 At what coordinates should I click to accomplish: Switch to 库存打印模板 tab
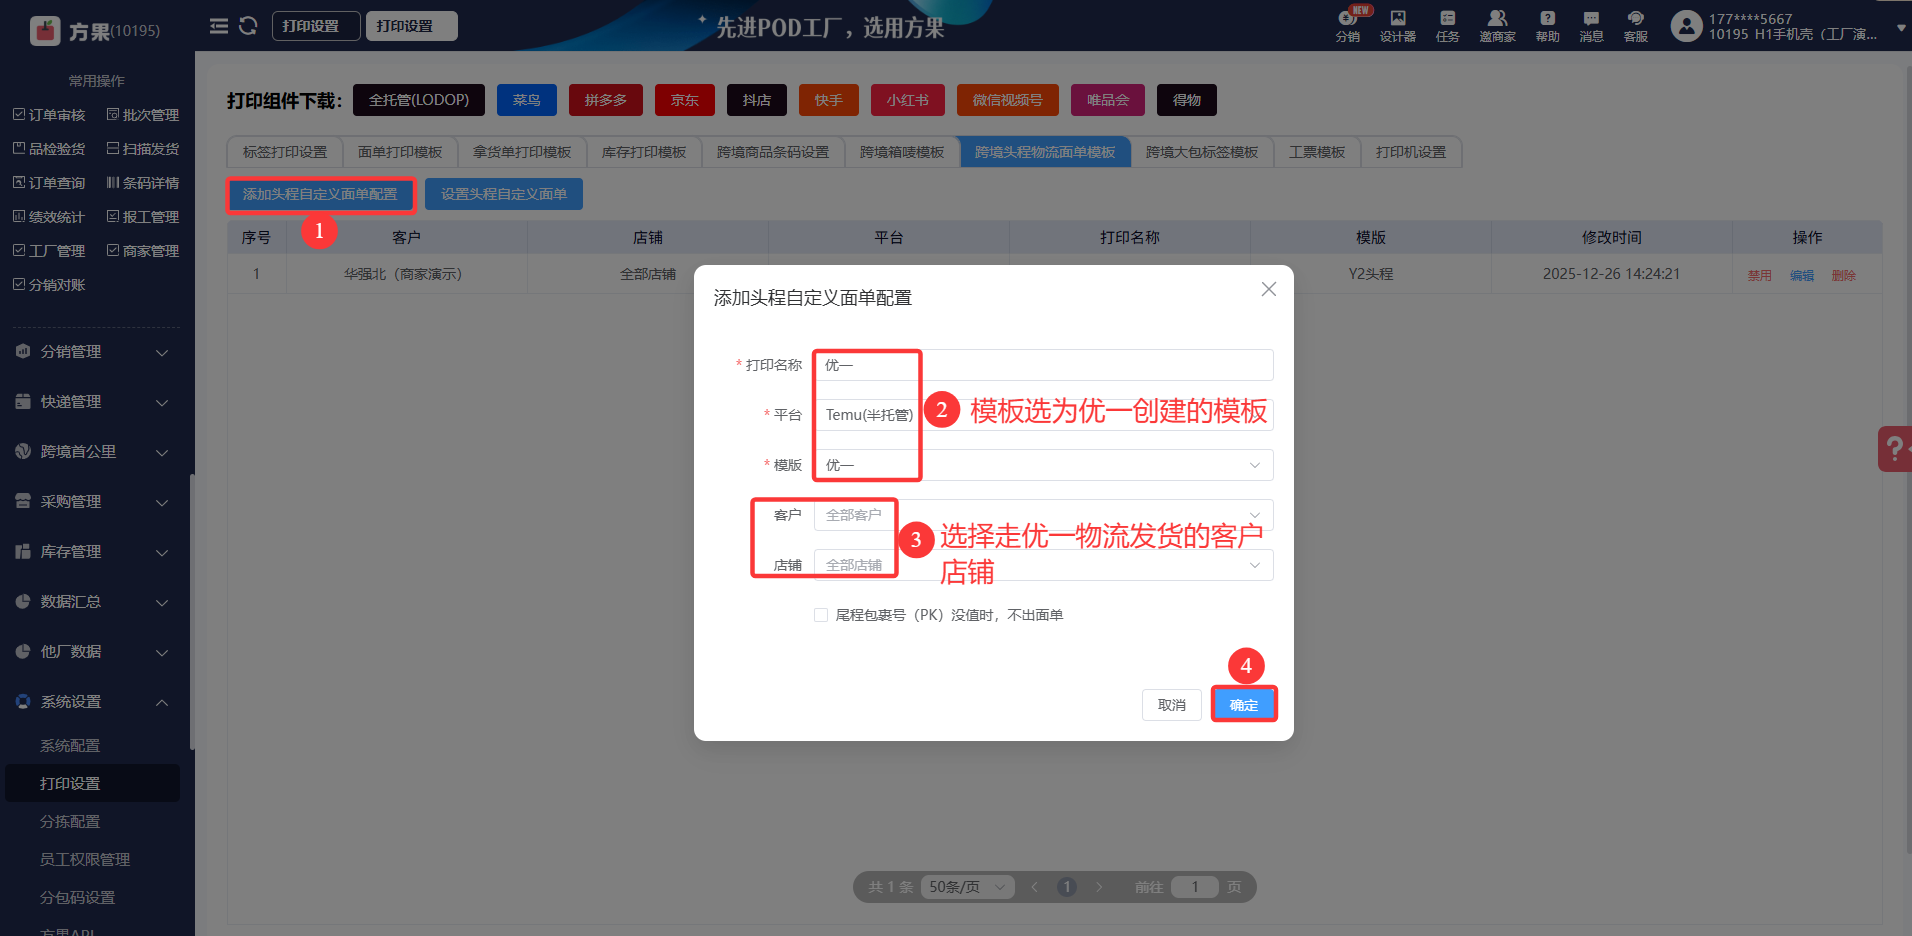[644, 152]
